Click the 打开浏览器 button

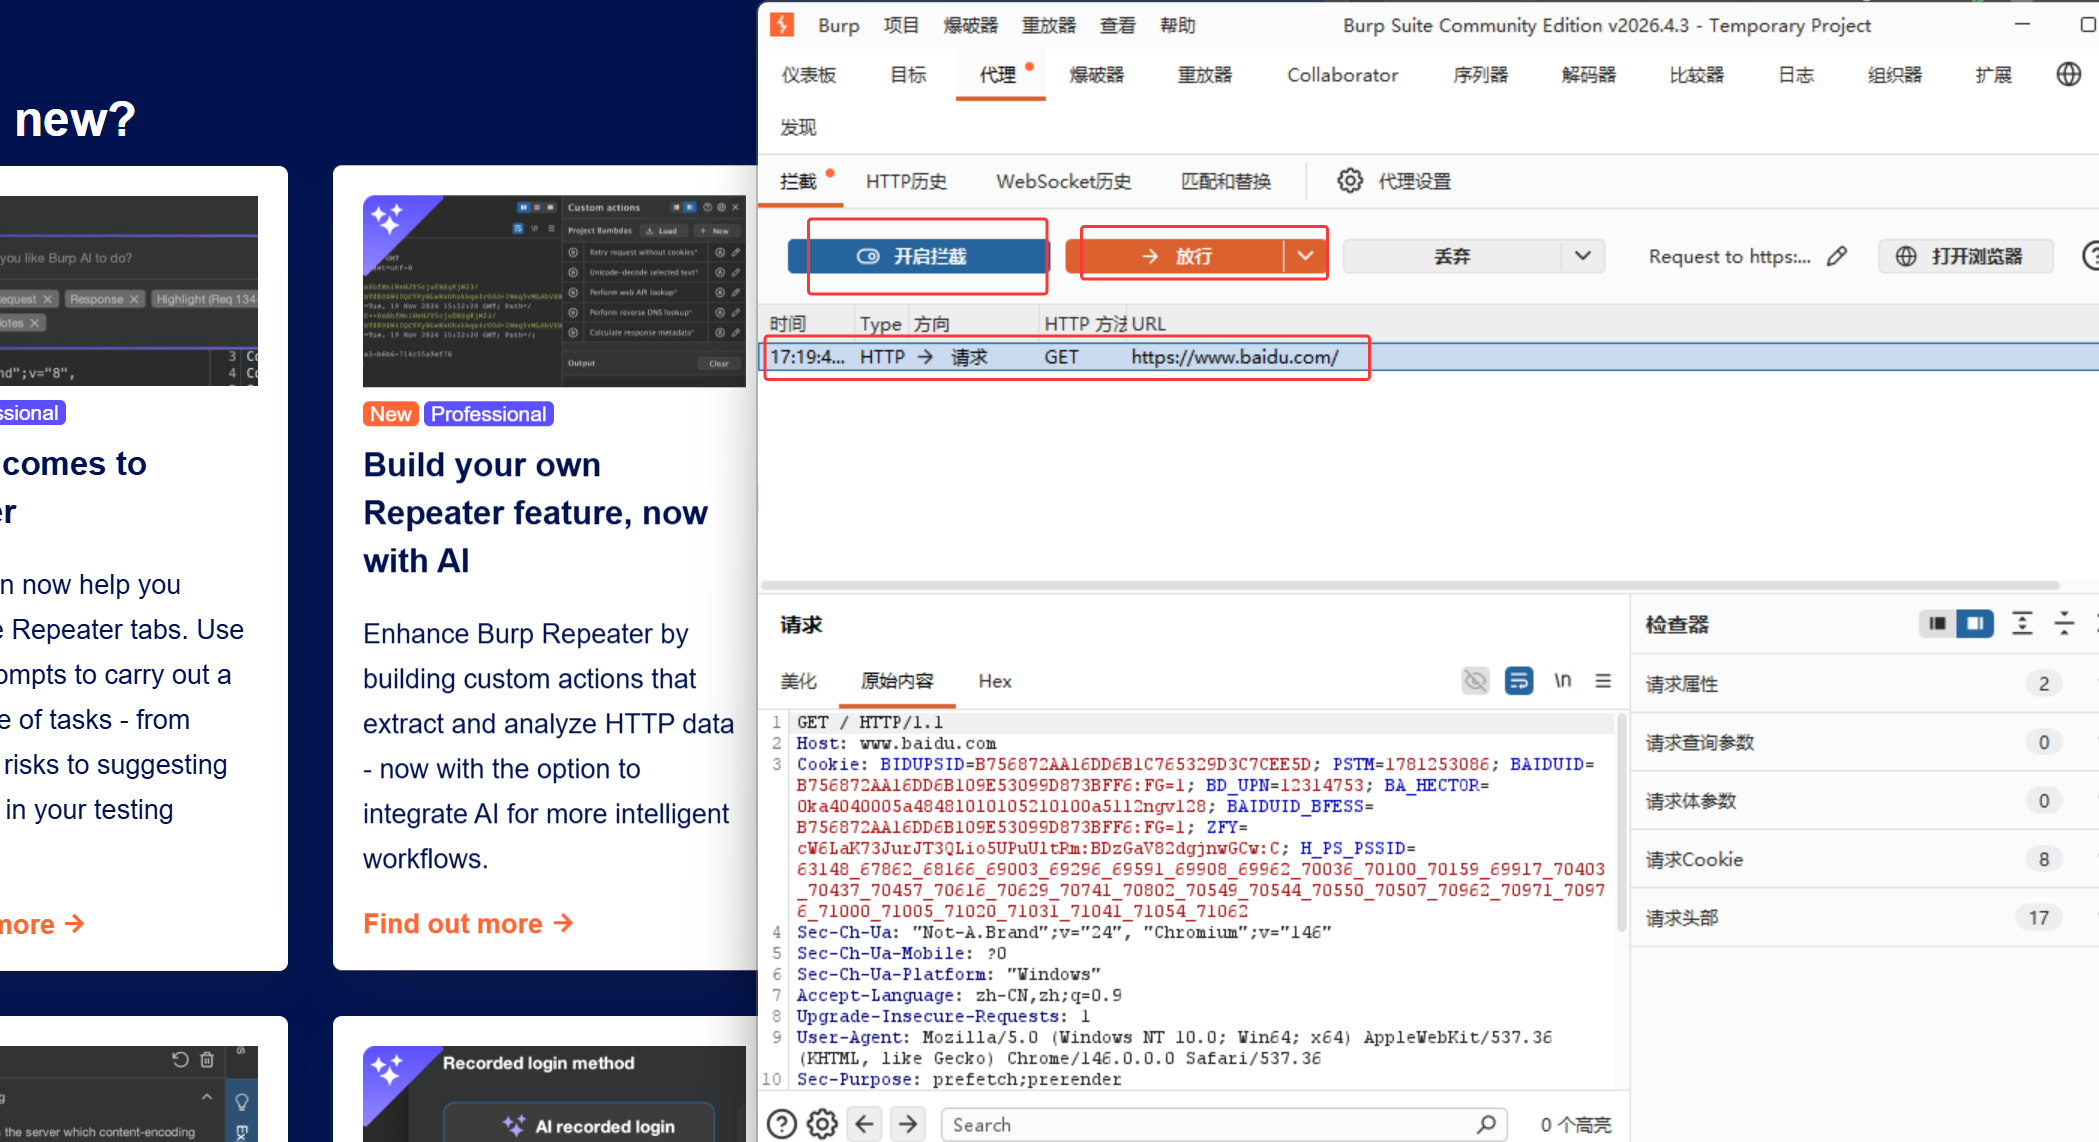click(1965, 257)
